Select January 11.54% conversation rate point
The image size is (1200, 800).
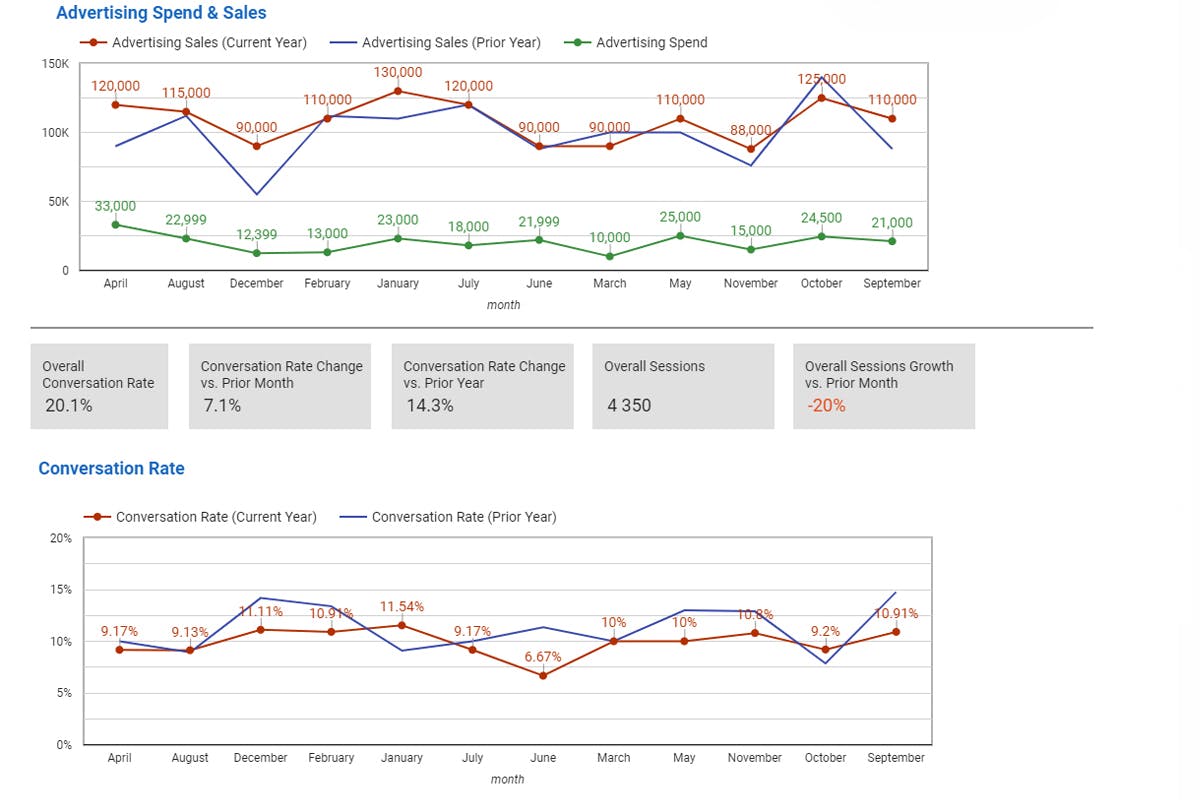click(x=402, y=625)
